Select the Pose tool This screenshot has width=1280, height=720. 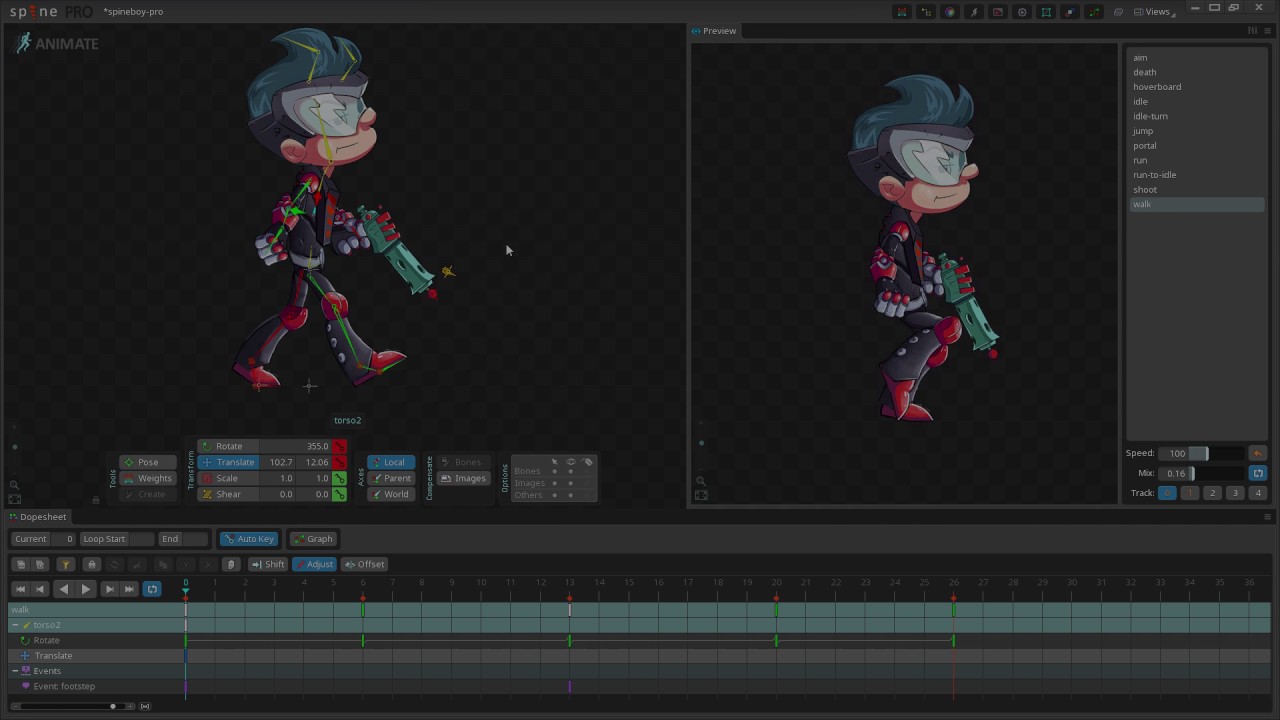148,462
